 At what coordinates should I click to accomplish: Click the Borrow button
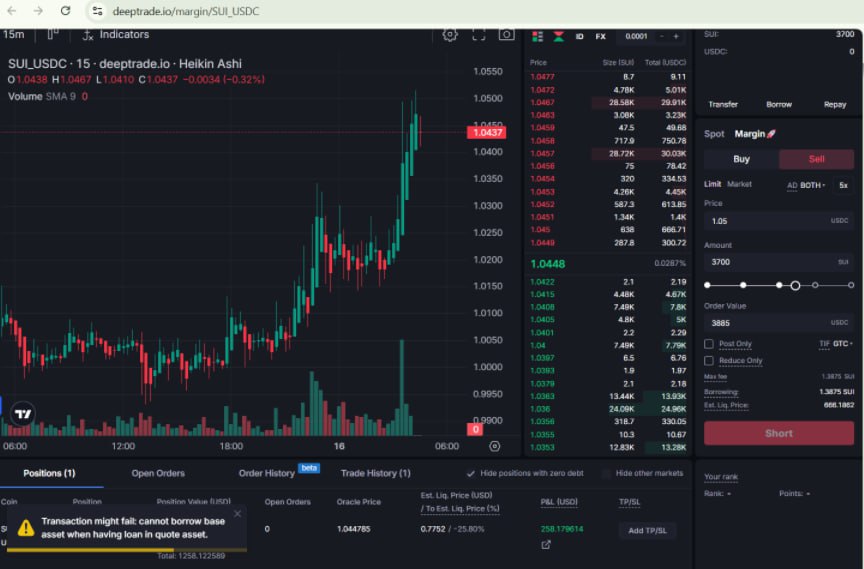(x=779, y=104)
